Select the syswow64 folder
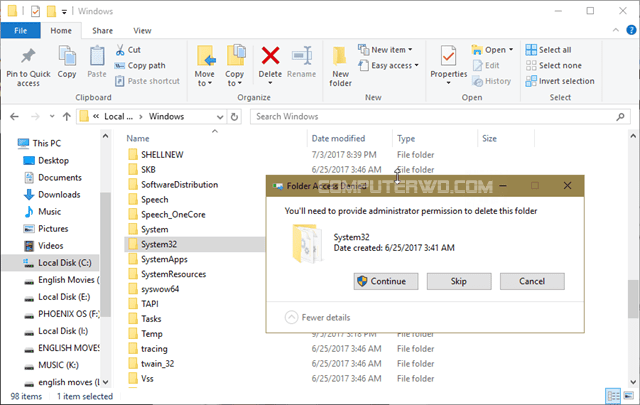 coord(154,289)
